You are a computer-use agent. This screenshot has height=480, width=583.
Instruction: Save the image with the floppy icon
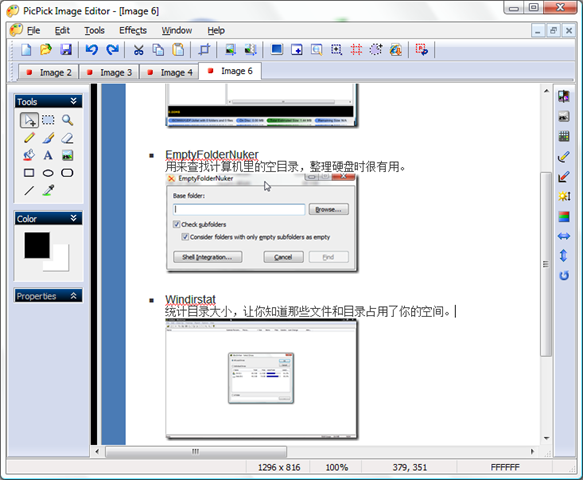66,49
